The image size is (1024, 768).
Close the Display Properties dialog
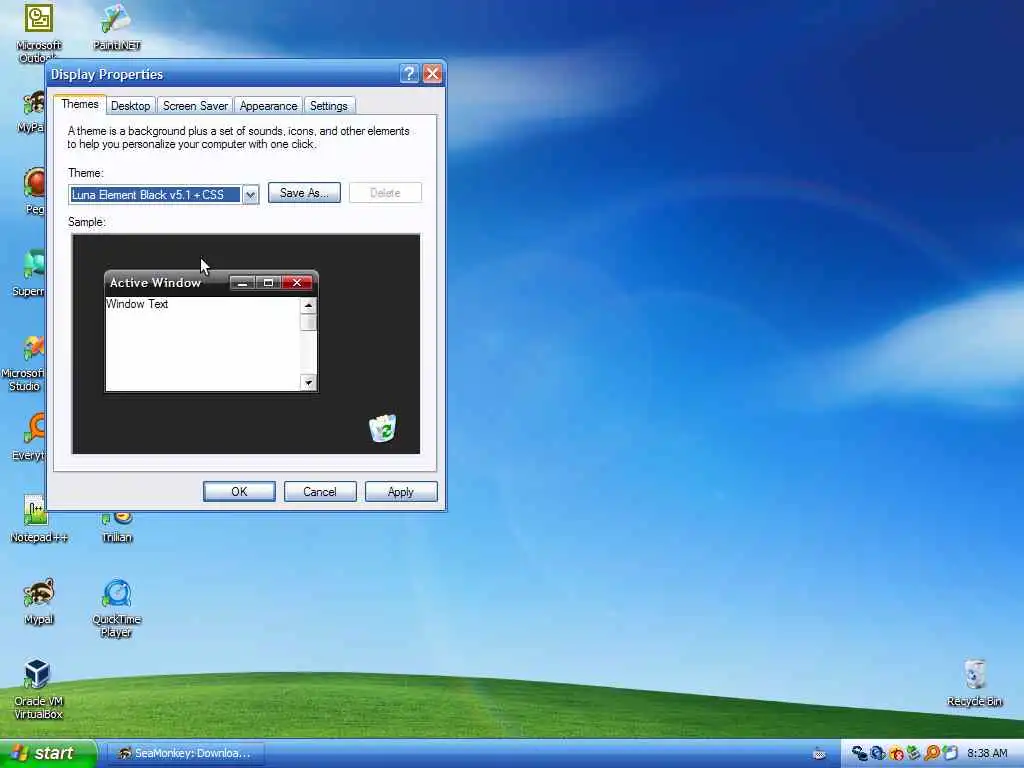432,74
